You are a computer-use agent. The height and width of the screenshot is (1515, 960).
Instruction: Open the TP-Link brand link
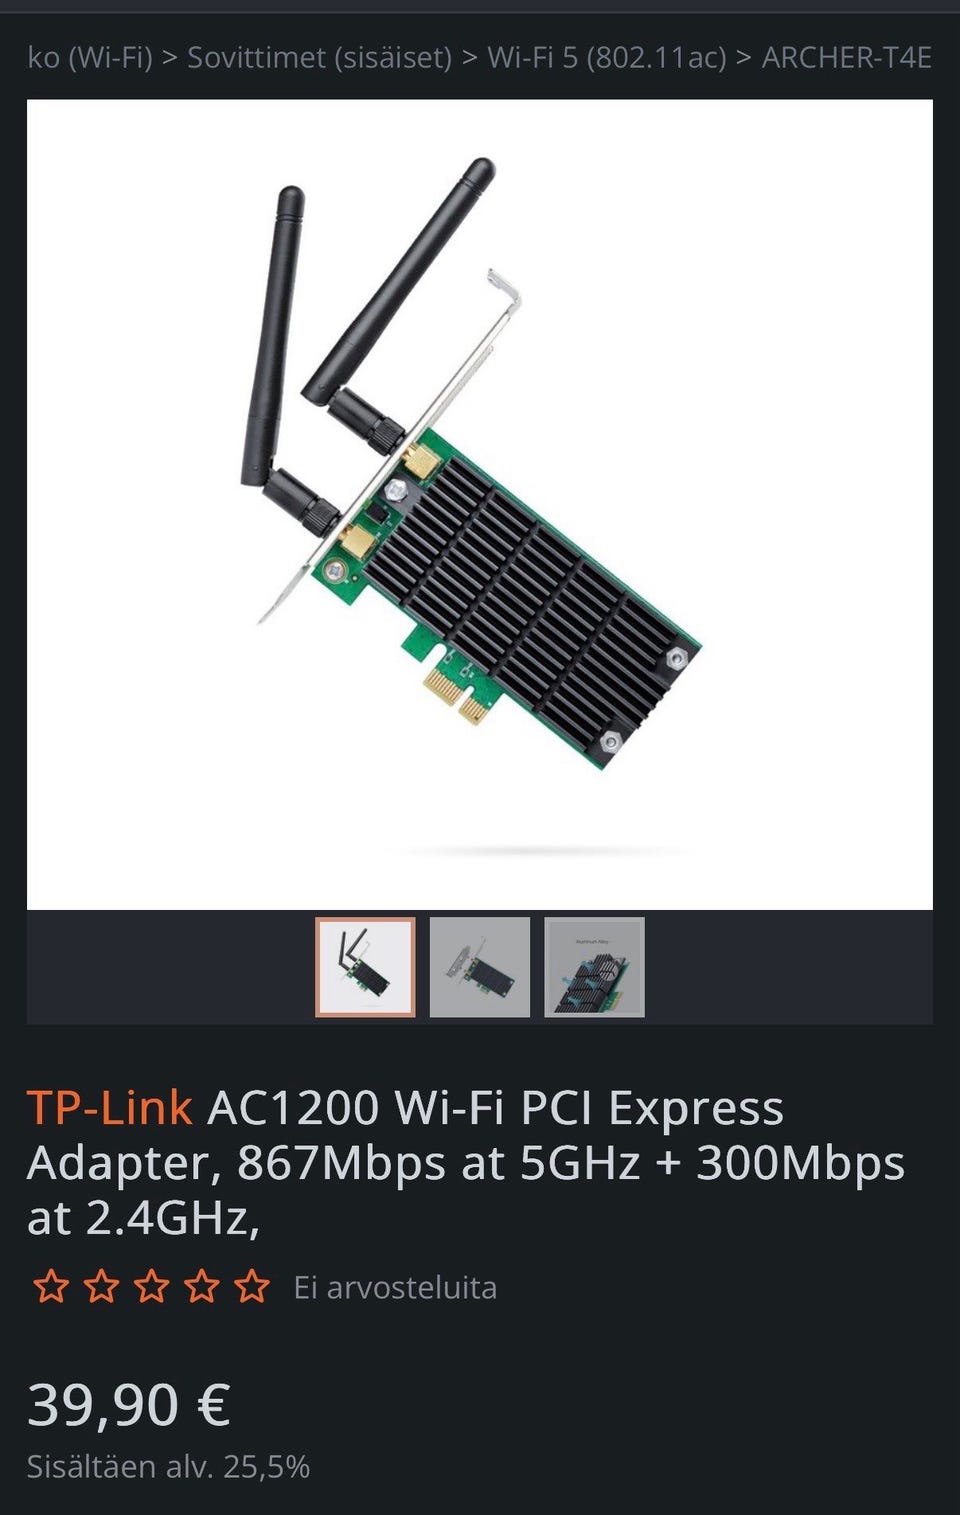[x=109, y=1108]
